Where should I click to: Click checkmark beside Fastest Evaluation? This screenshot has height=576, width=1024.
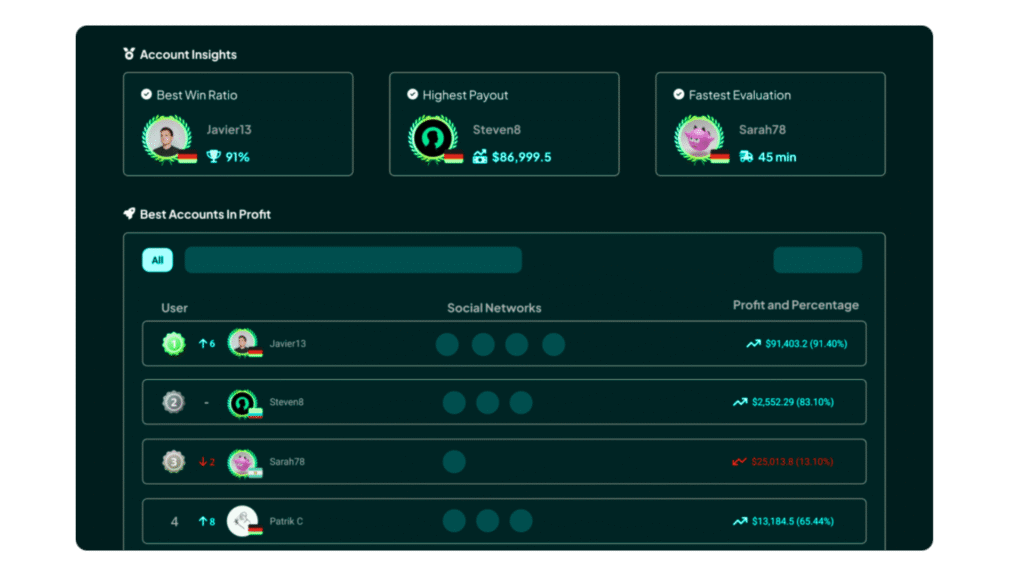678,95
